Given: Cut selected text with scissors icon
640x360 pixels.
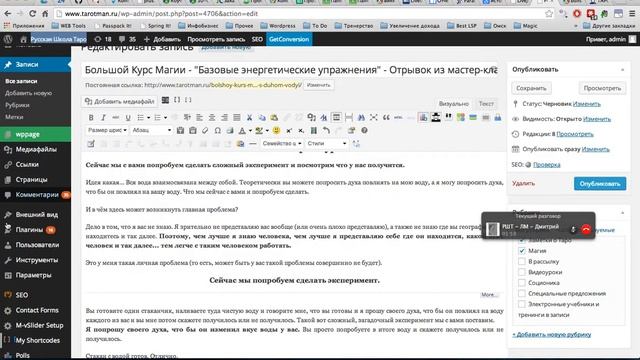Looking at the screenshot, I should [x=249, y=118].
